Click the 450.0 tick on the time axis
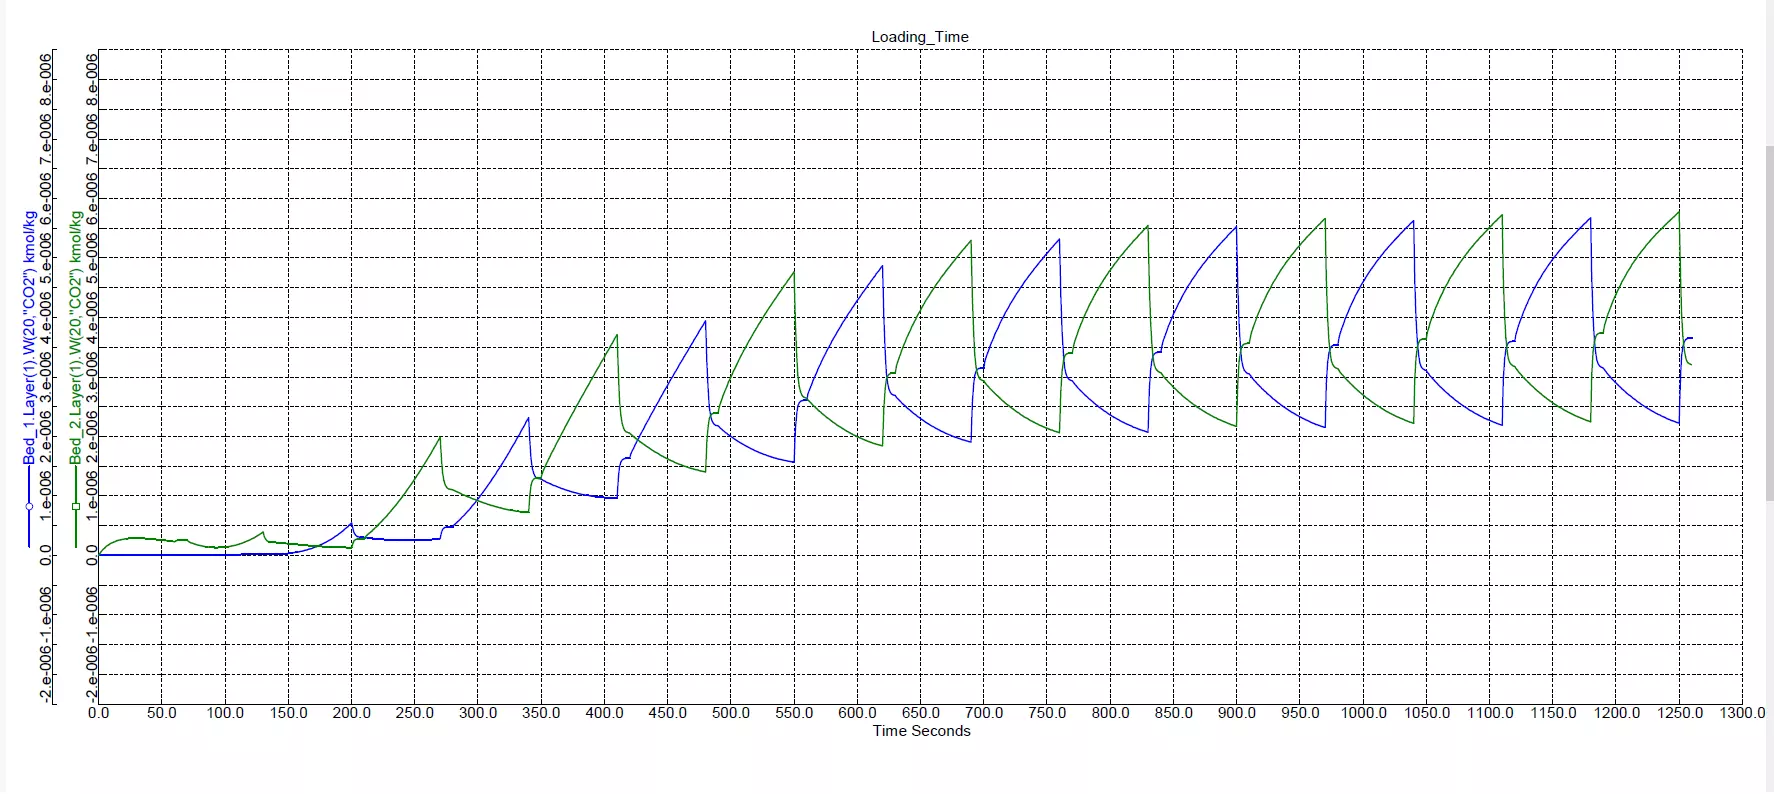 point(667,713)
